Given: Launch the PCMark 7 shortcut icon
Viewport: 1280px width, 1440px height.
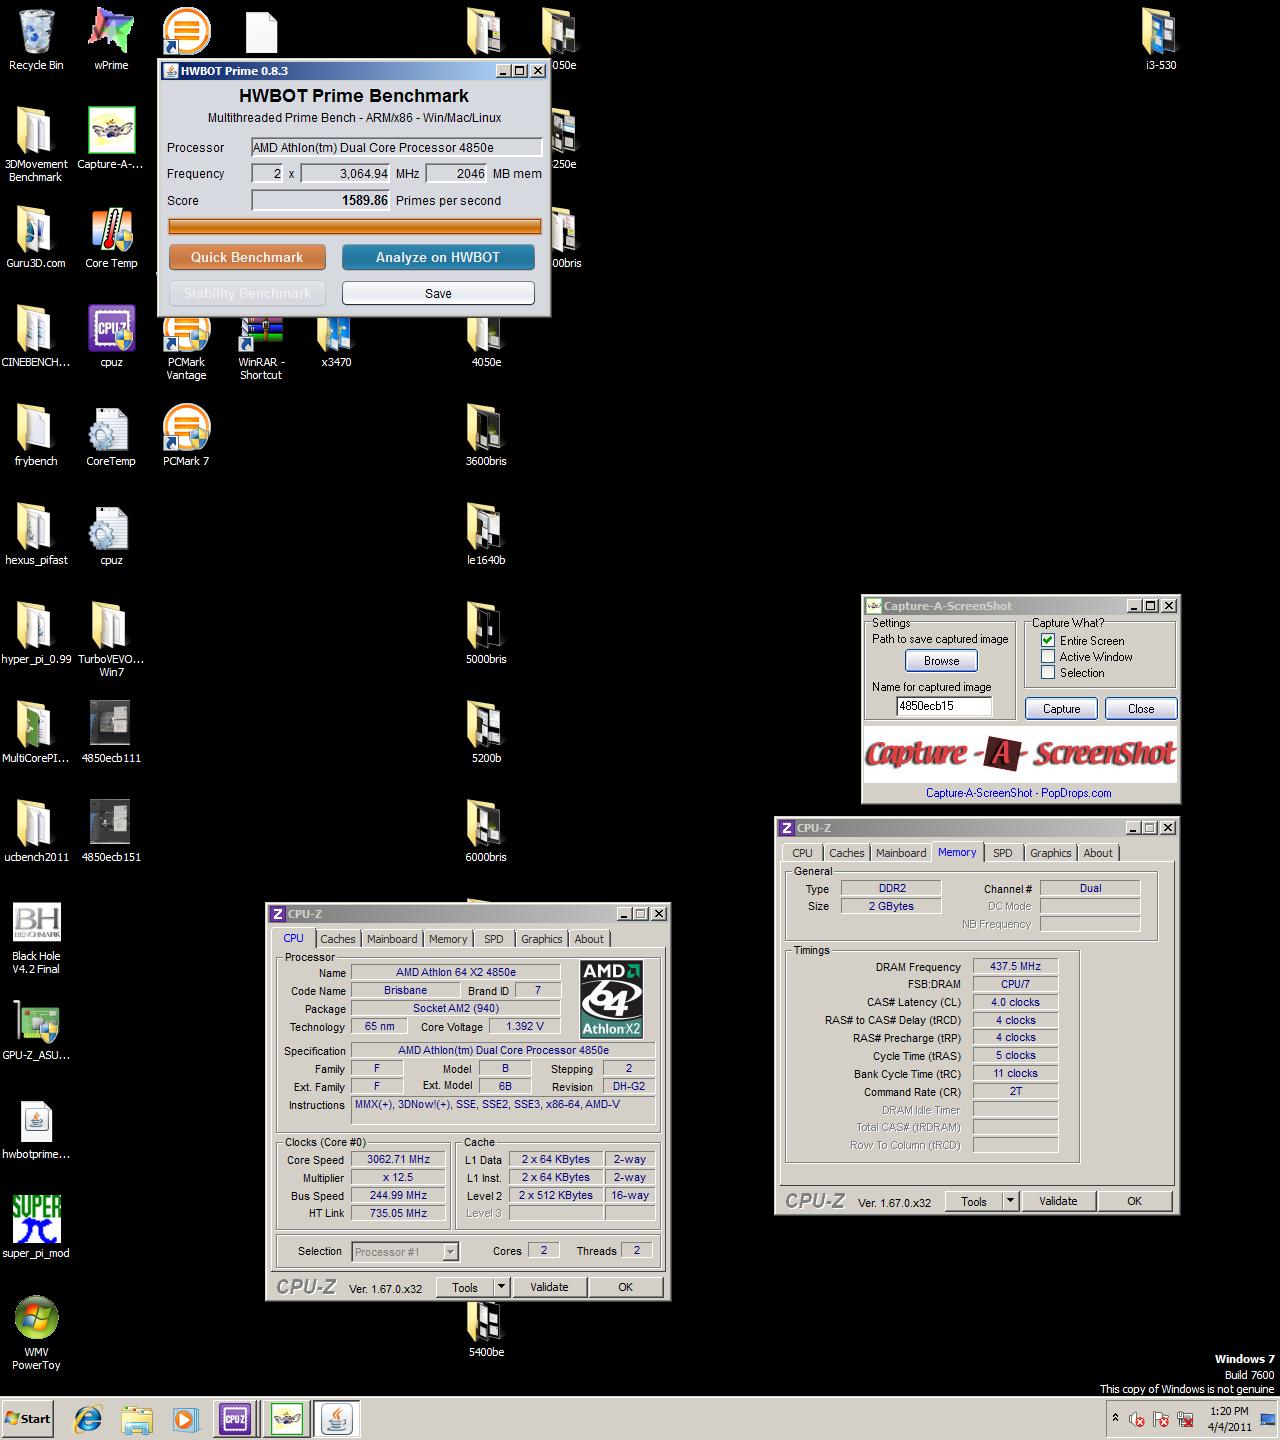Looking at the screenshot, I should (186, 428).
